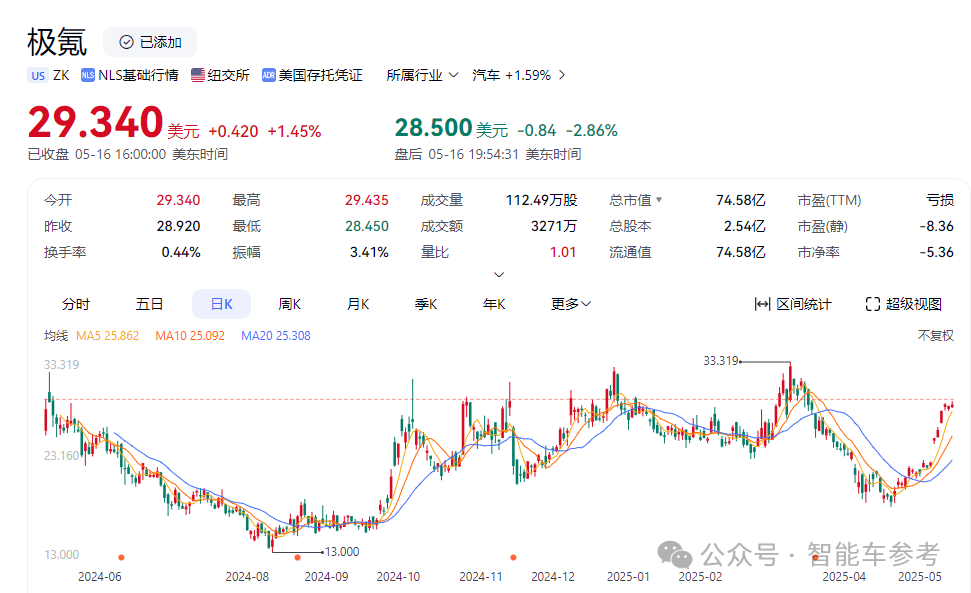Open the 汽车 +1.59% industry link

(519, 75)
